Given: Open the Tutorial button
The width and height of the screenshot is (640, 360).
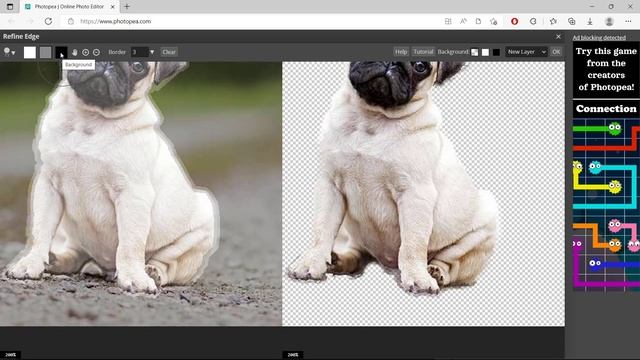Looking at the screenshot, I should point(423,52).
